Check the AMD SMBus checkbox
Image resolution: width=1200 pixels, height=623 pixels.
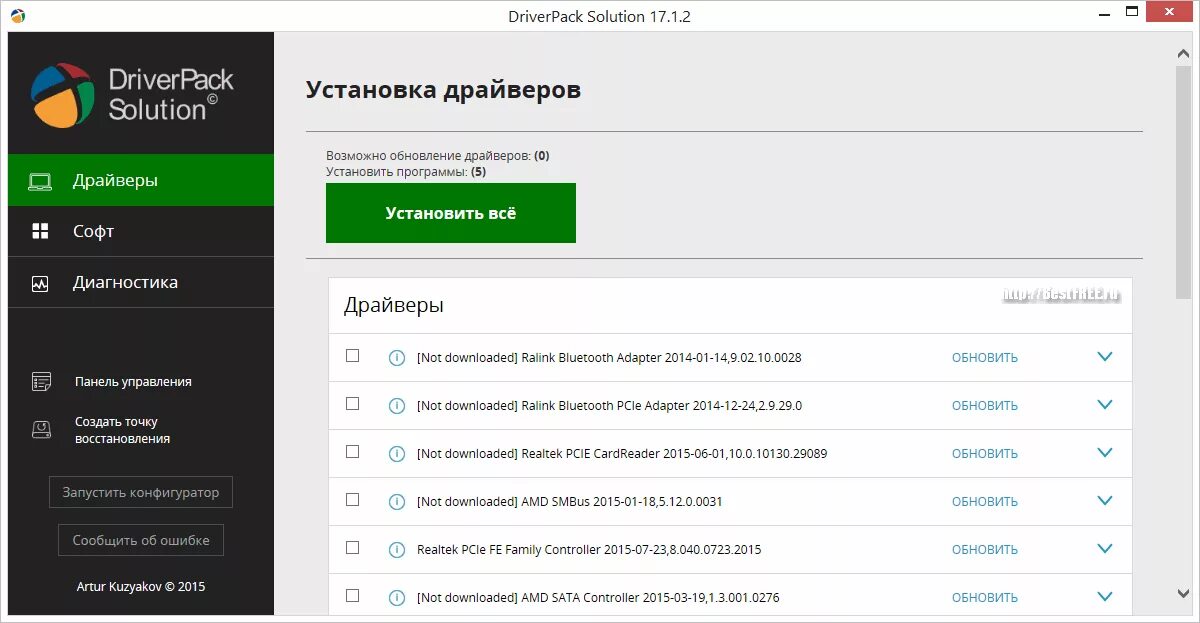click(352, 499)
